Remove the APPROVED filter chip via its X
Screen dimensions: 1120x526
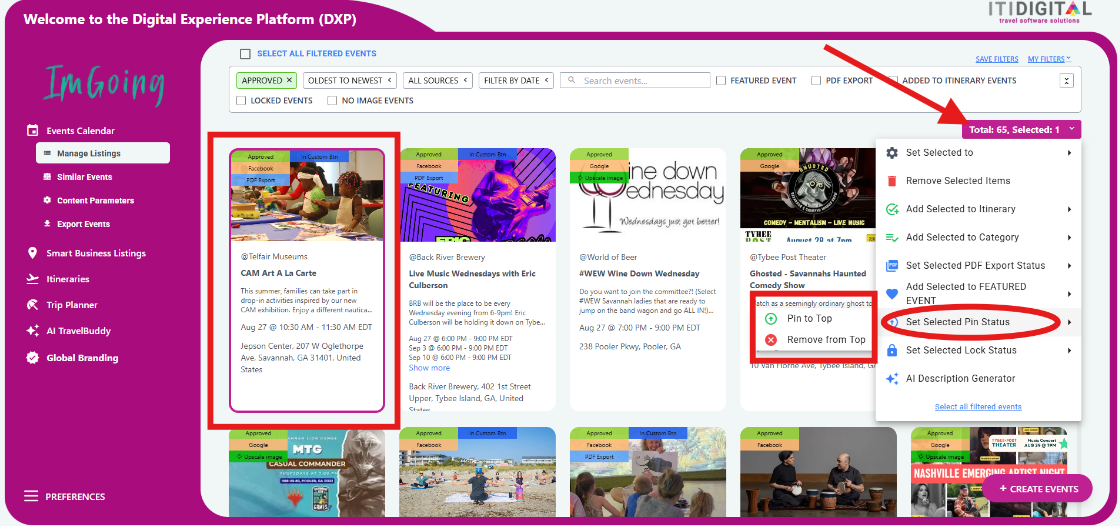click(x=289, y=81)
